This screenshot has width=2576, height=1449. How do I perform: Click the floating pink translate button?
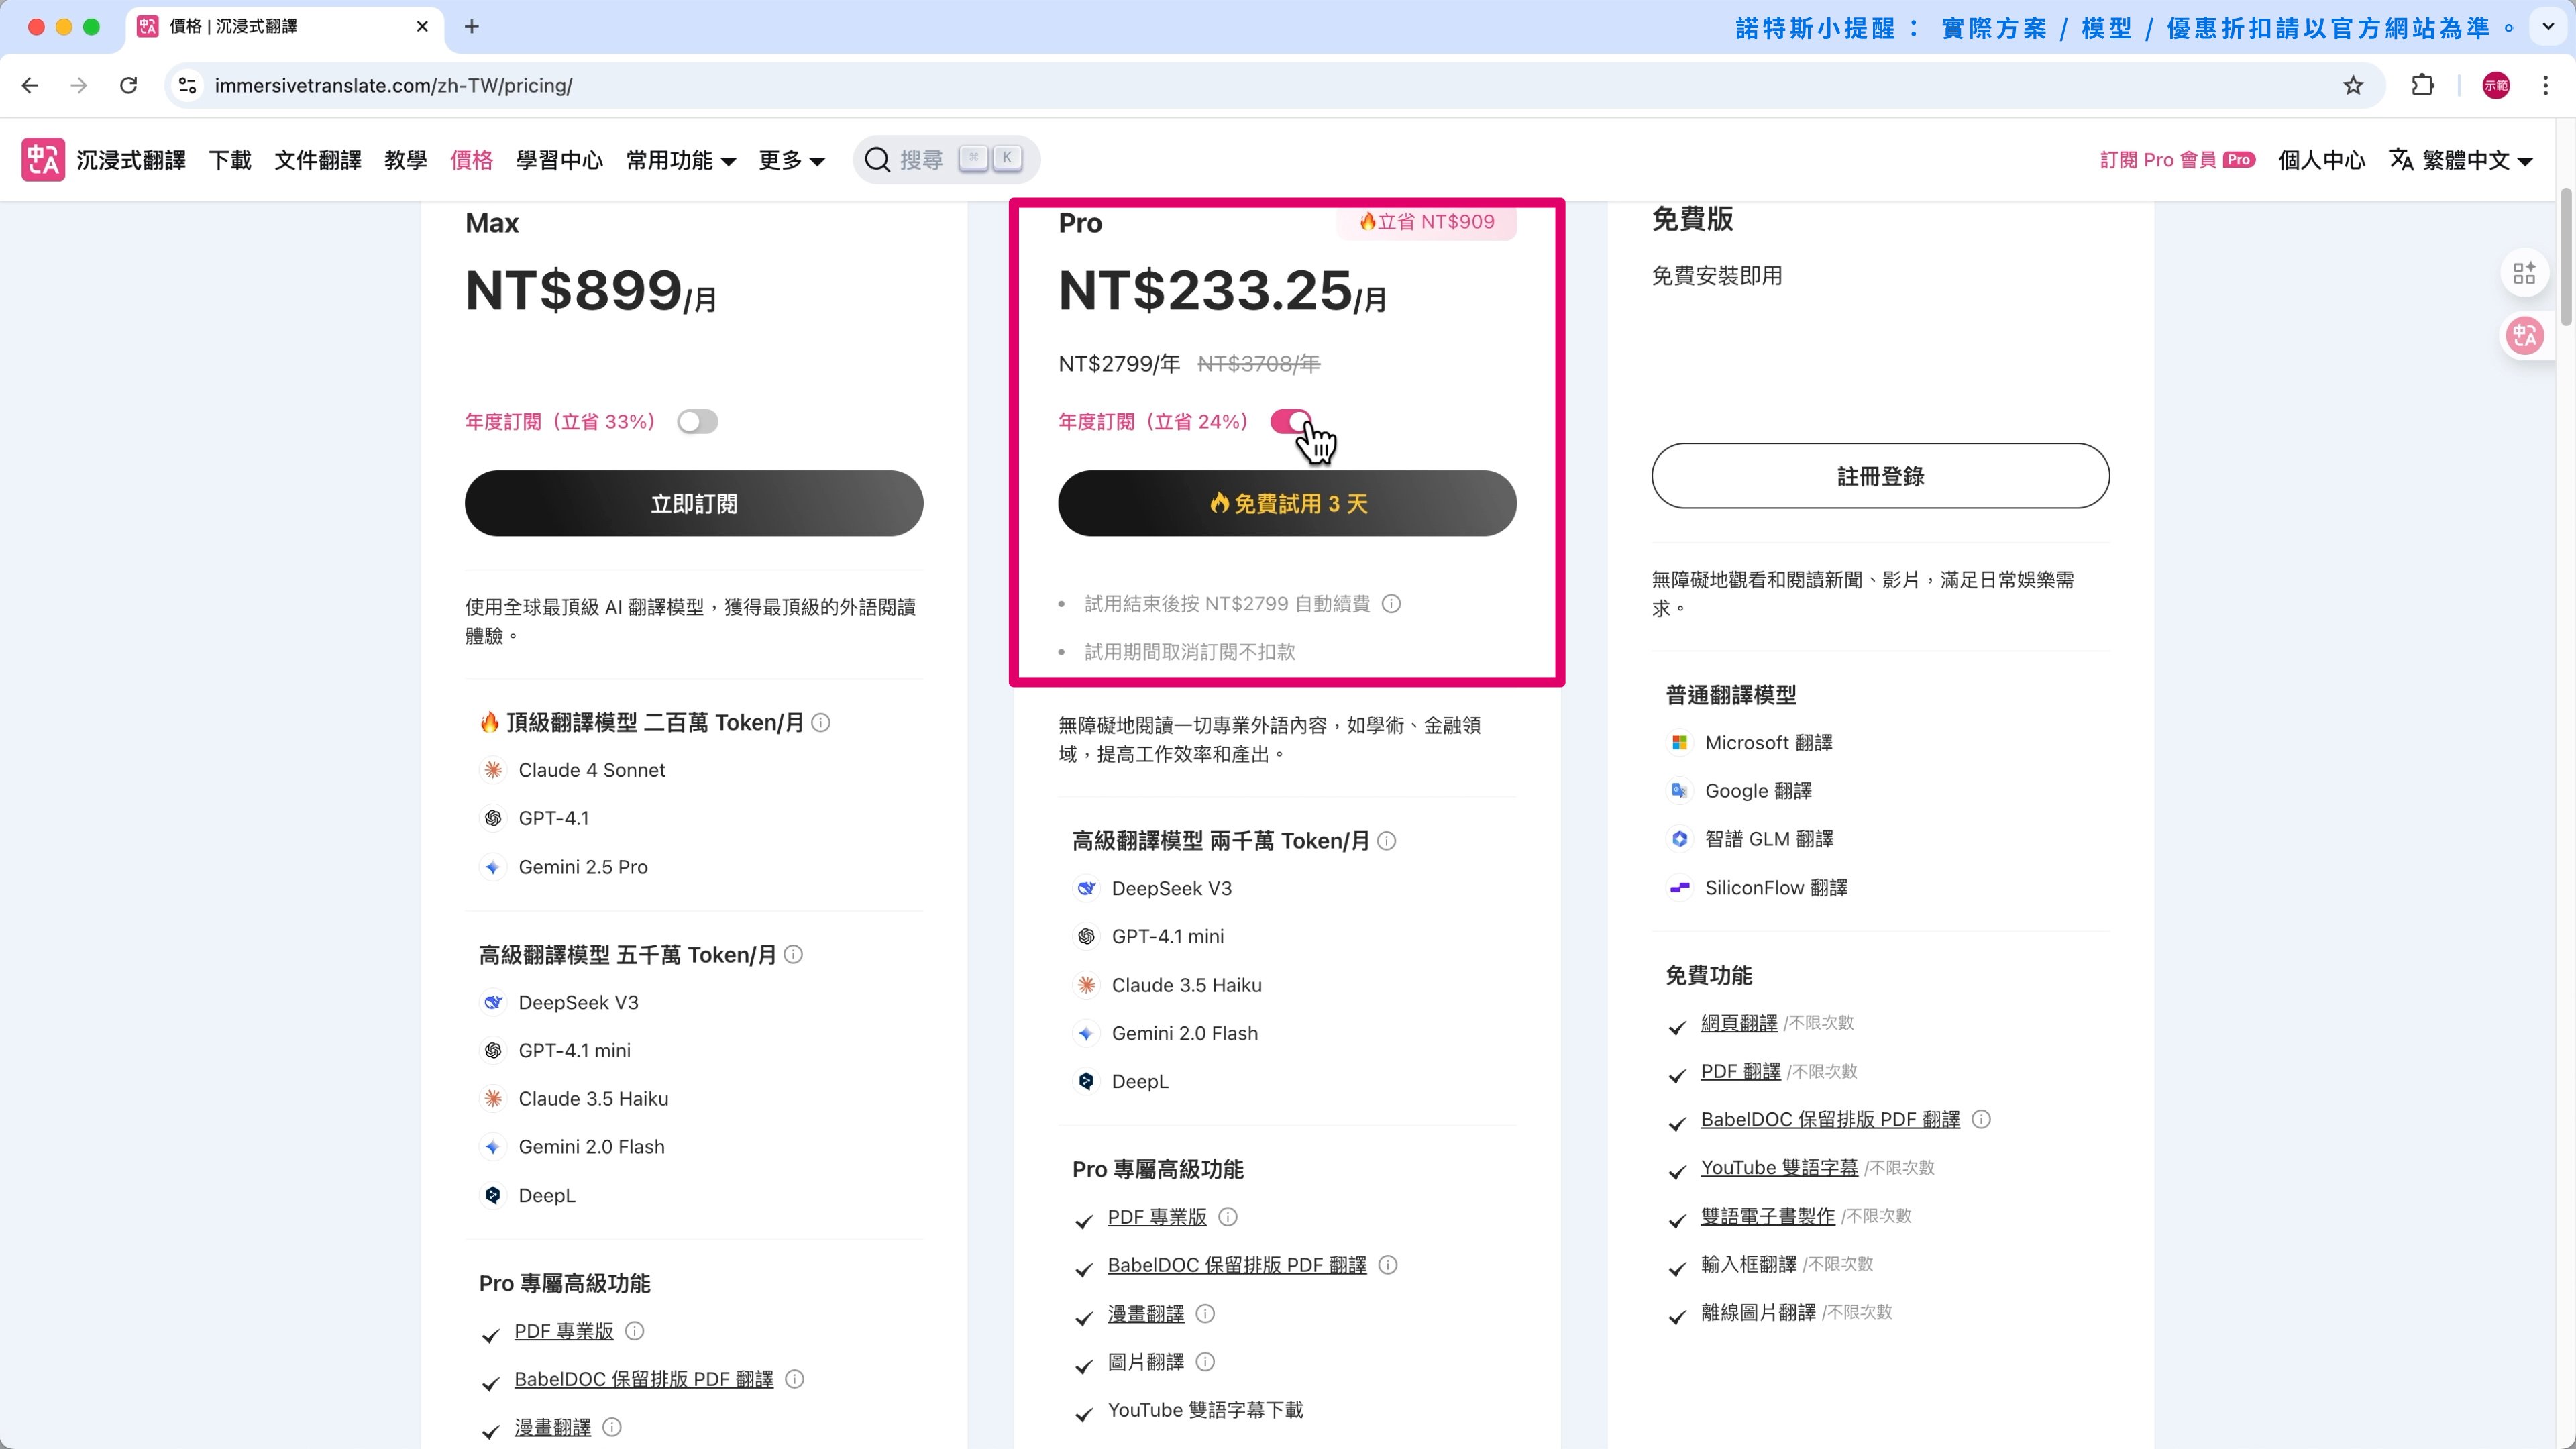click(2524, 336)
